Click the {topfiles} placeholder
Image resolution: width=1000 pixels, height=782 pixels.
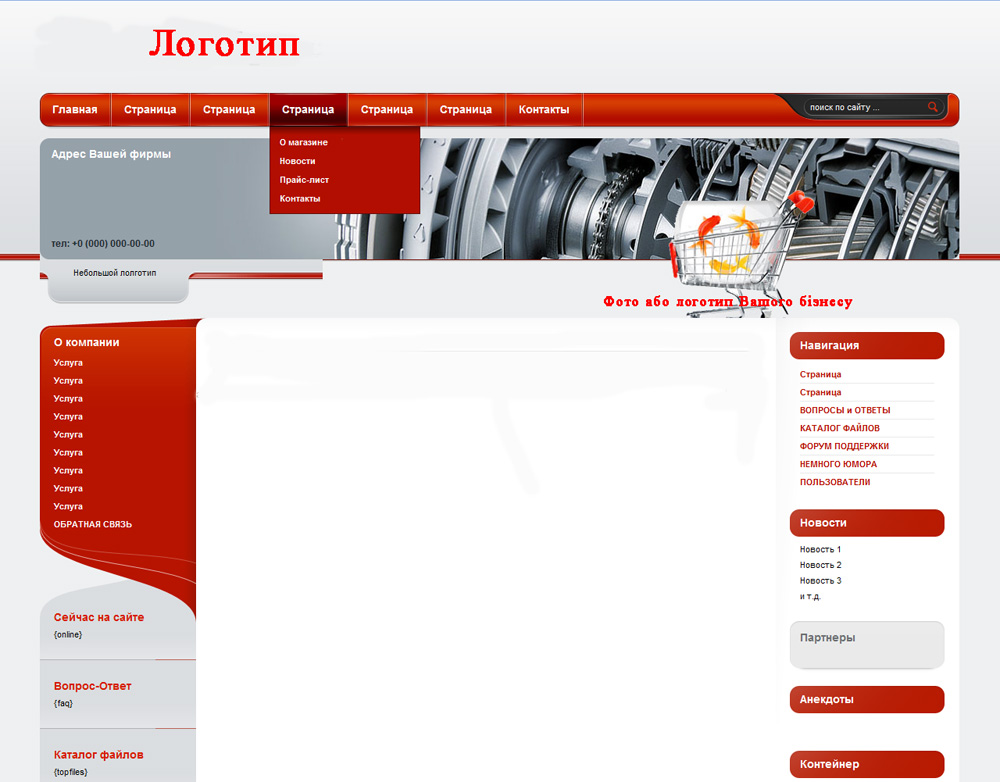71,772
